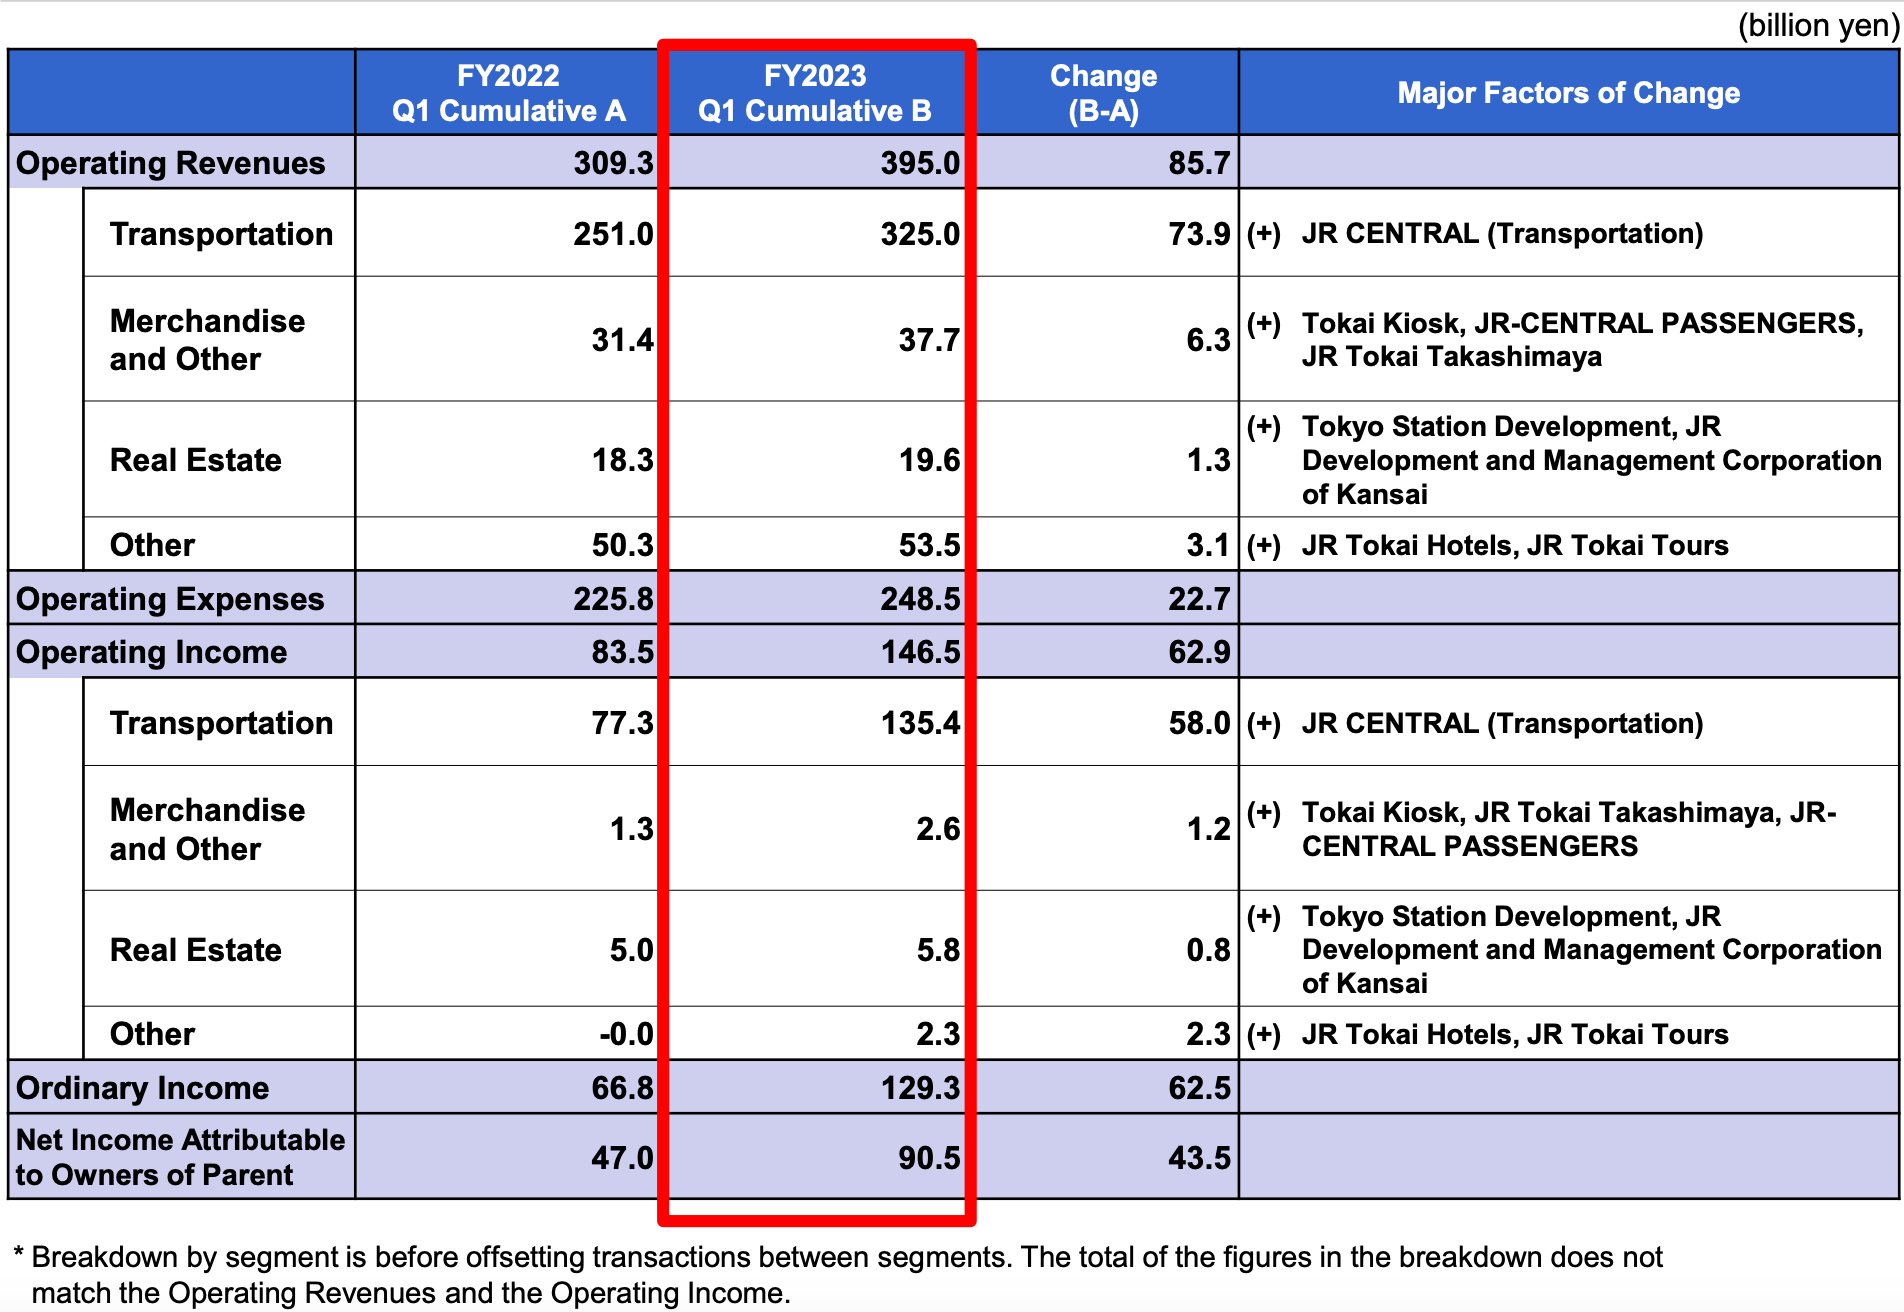
Task: Select the value 129.3
Action: click(920, 1088)
